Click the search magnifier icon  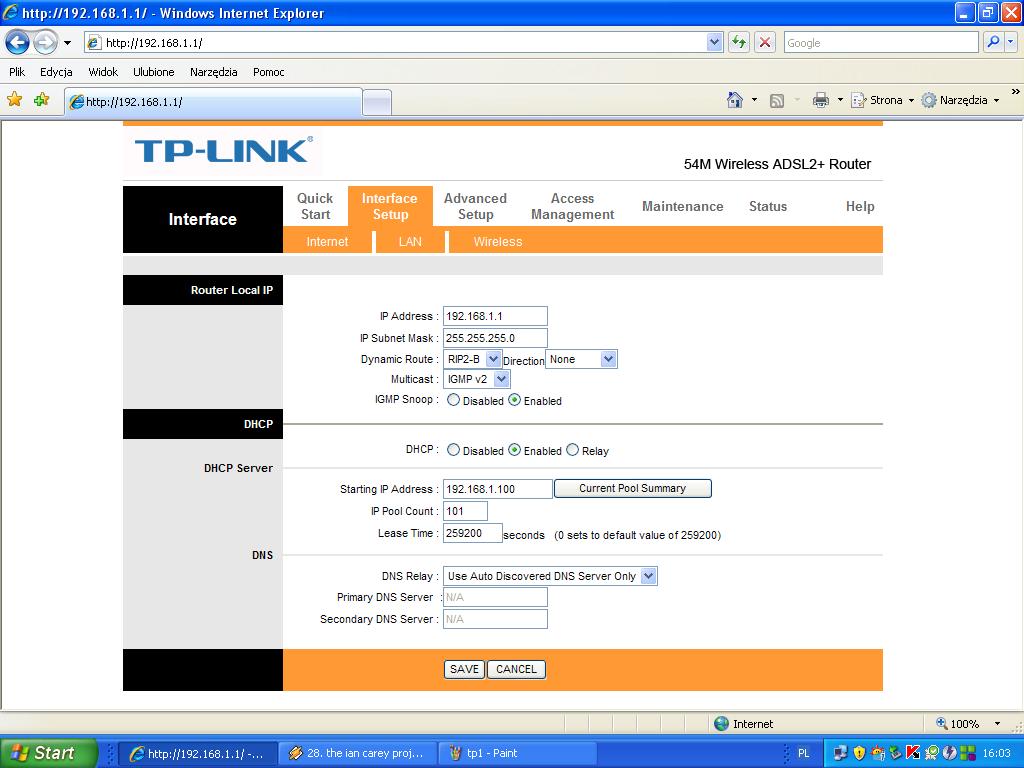[x=993, y=42]
